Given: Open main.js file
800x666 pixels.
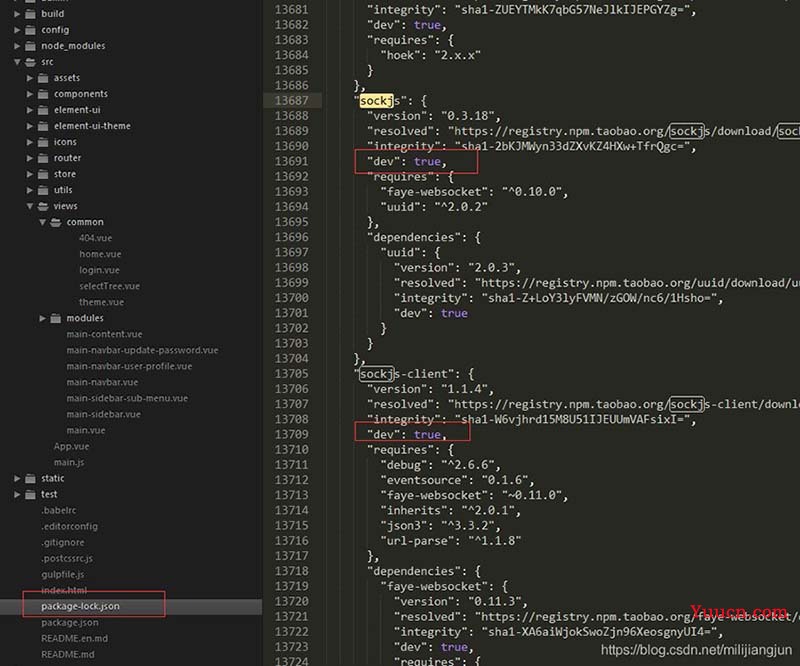Looking at the screenshot, I should 69,462.
